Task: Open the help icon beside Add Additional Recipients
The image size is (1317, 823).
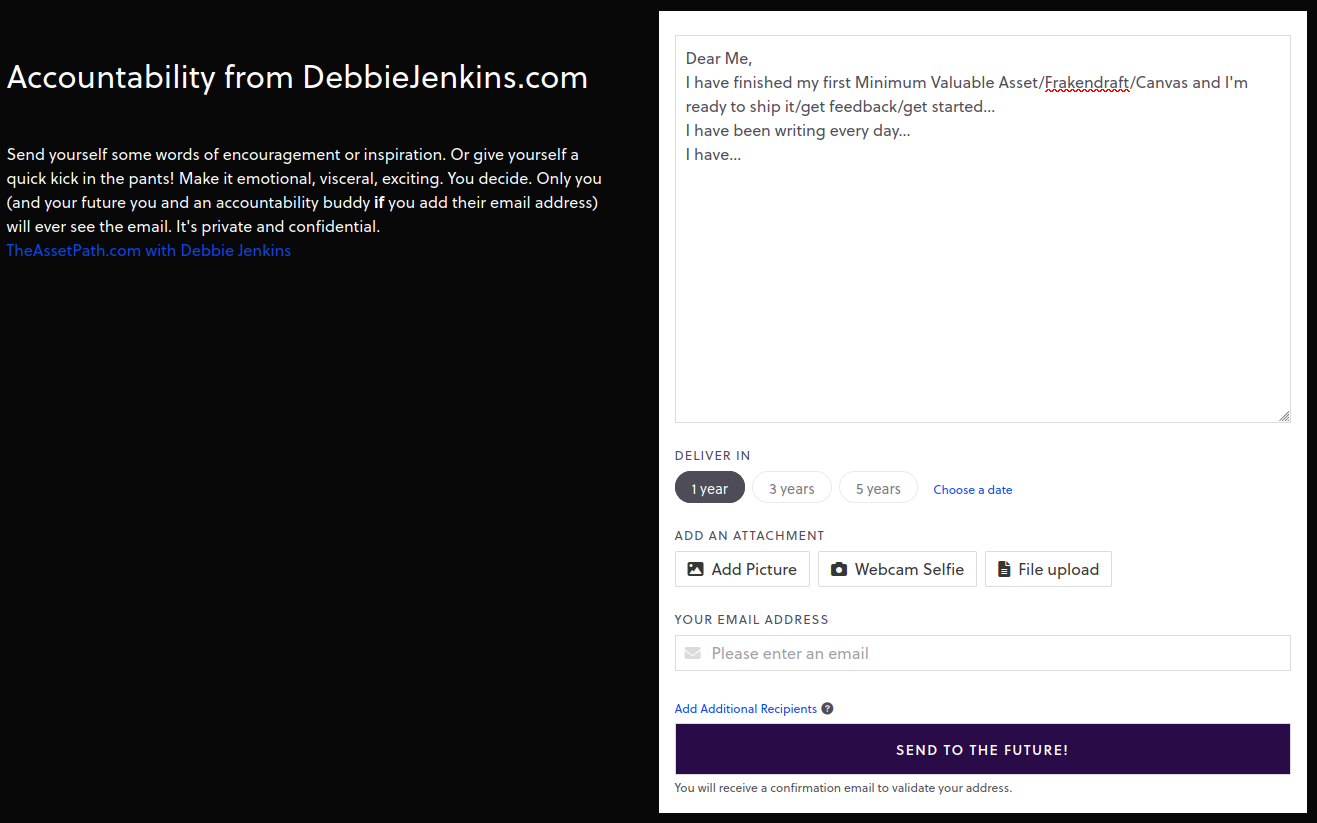Action: click(x=827, y=709)
